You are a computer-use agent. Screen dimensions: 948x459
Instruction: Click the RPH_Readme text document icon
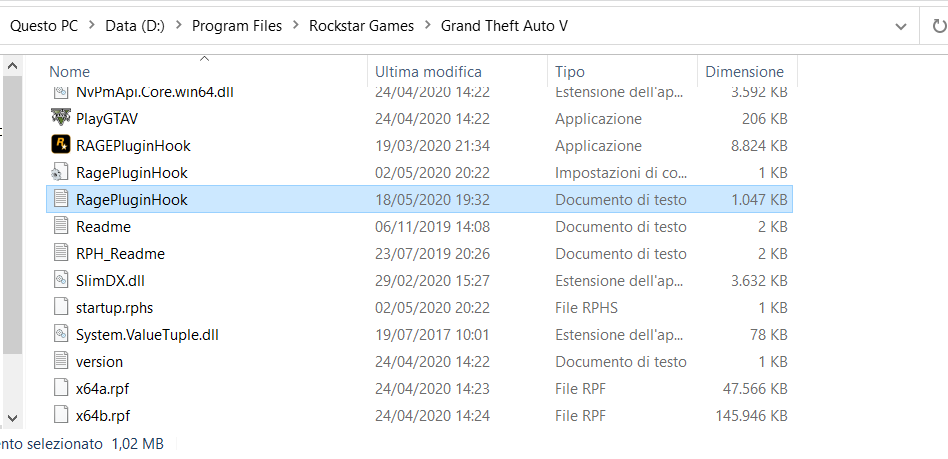click(x=60, y=253)
